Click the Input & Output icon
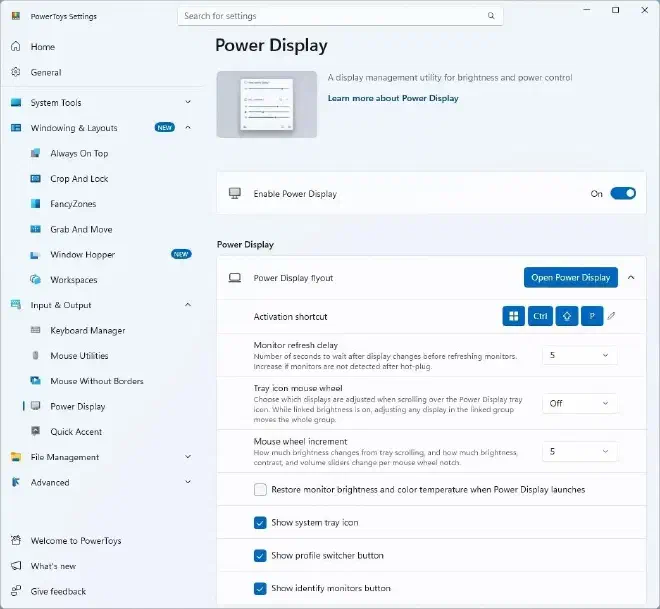The width and height of the screenshot is (660, 609). point(16,304)
